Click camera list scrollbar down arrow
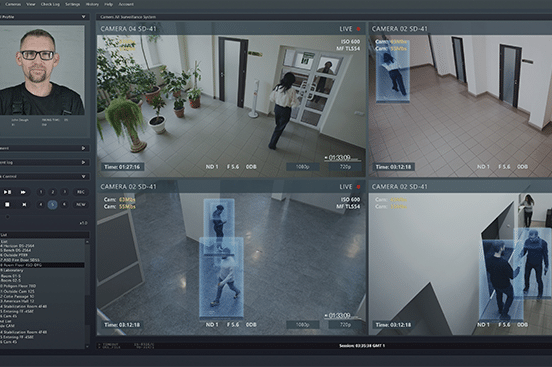This screenshot has width=552, height=367. 87,347
